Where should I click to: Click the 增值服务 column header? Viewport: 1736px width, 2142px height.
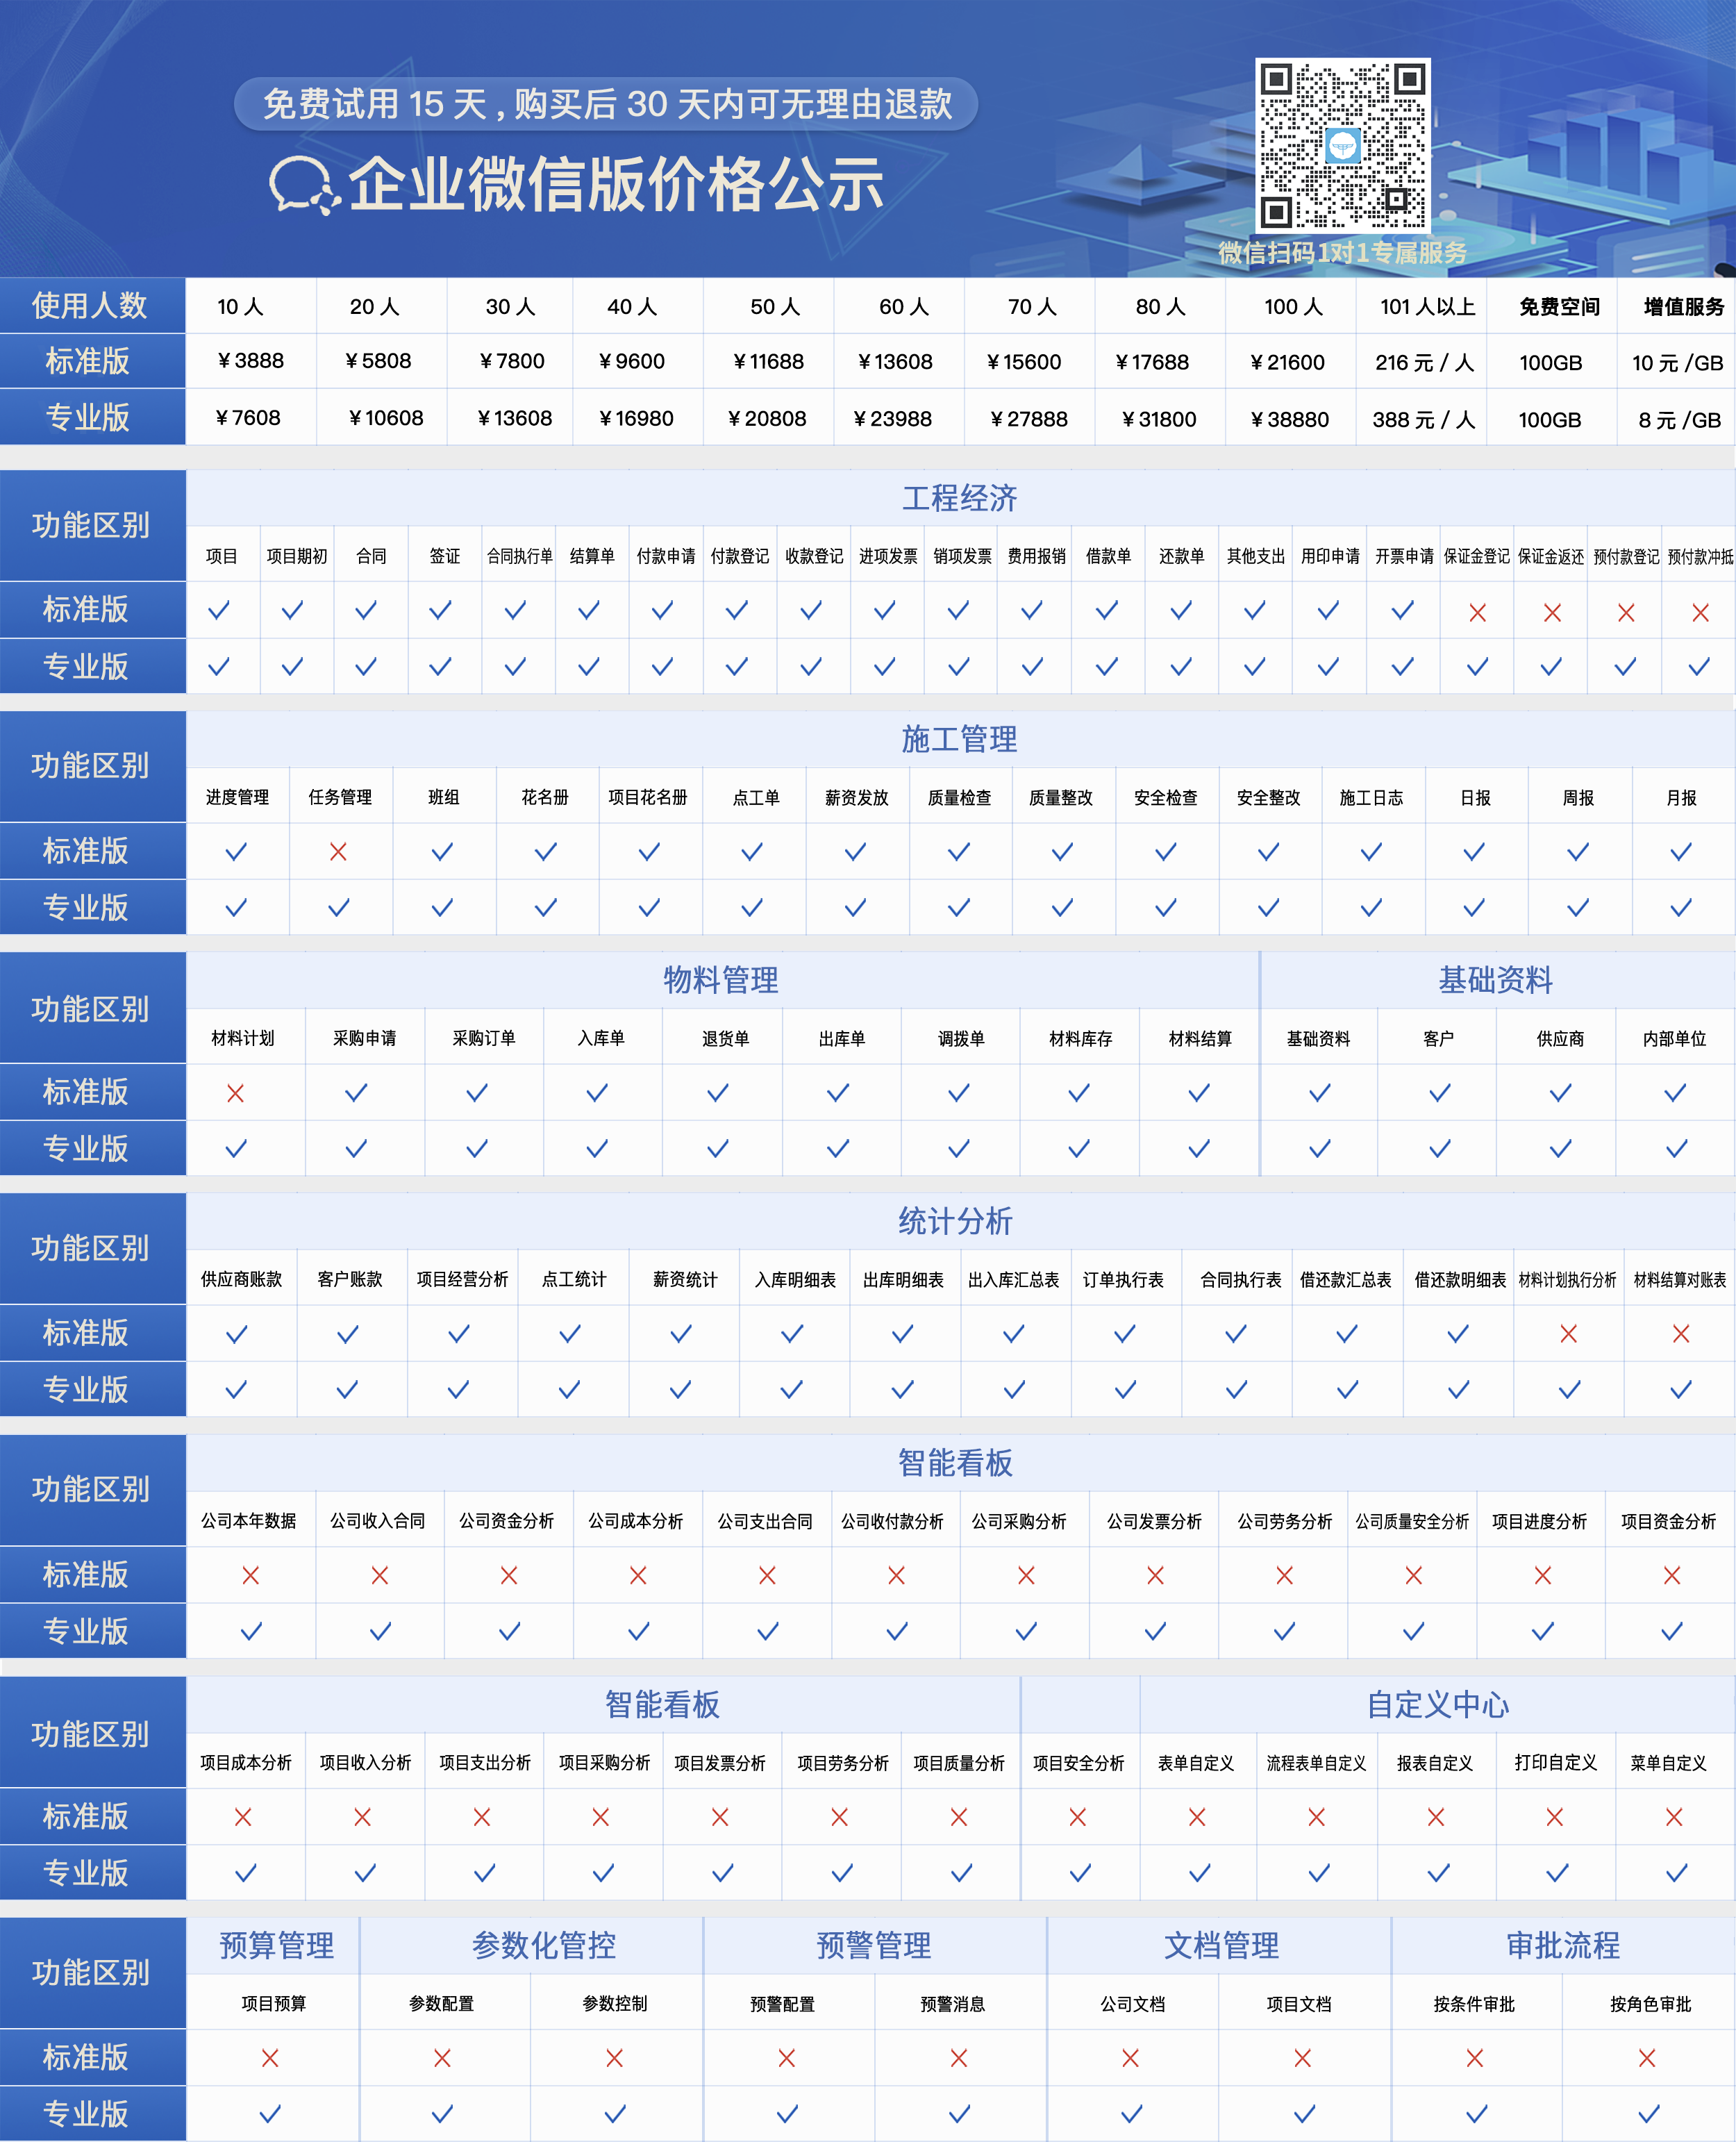pos(1684,307)
